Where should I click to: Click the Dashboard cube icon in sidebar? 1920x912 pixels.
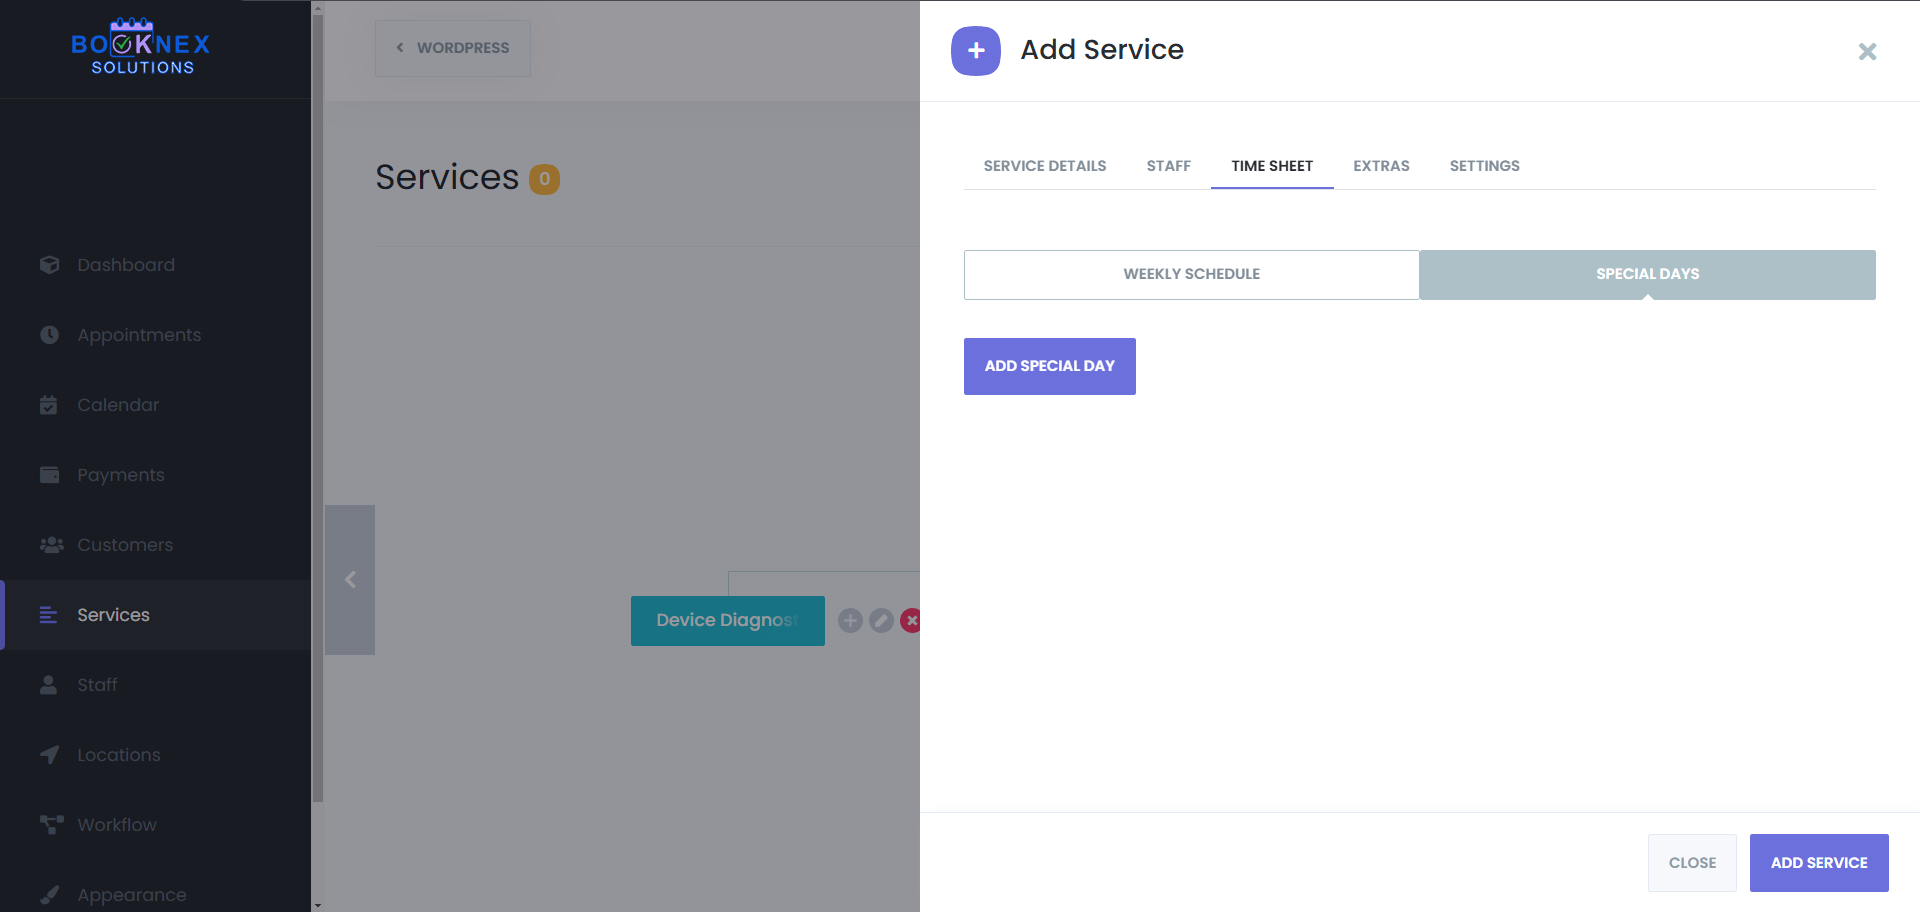tap(49, 265)
